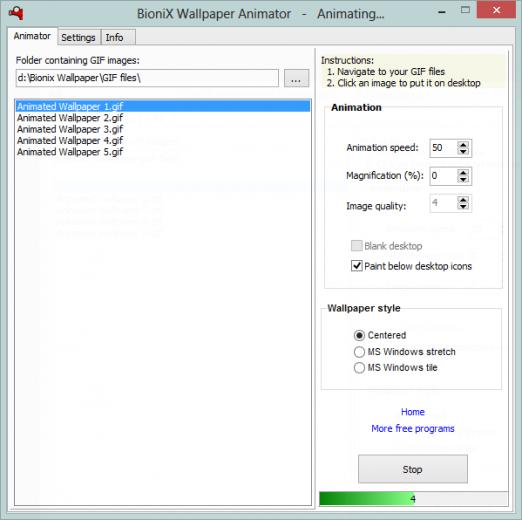The image size is (522, 520).
Task: Select MS Windows tile style
Action: pyautogui.click(x=359, y=368)
